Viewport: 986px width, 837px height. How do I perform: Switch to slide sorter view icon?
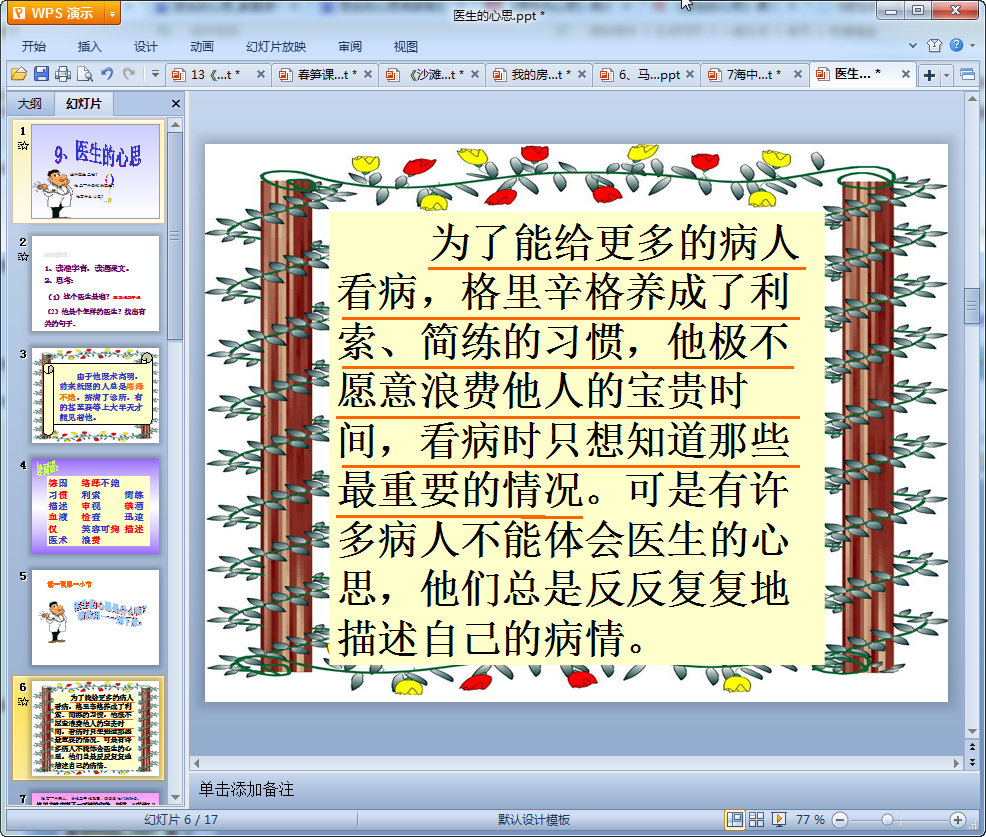coord(756,819)
